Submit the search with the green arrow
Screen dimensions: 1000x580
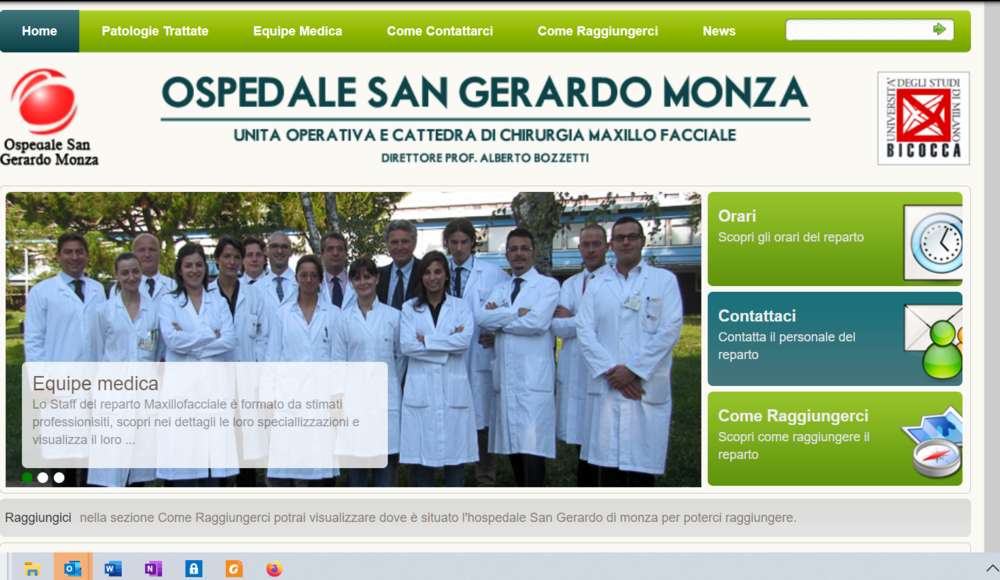[x=939, y=29]
